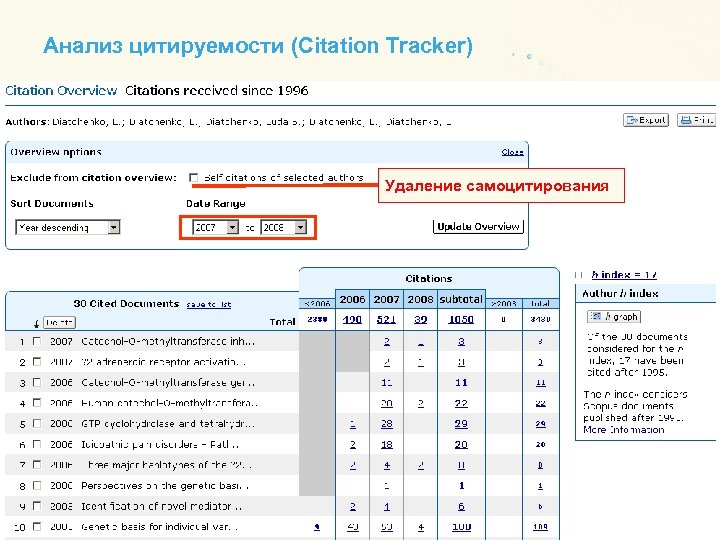Click 2007 citation count 28 for GTP cyclohydrolase

tap(387, 424)
